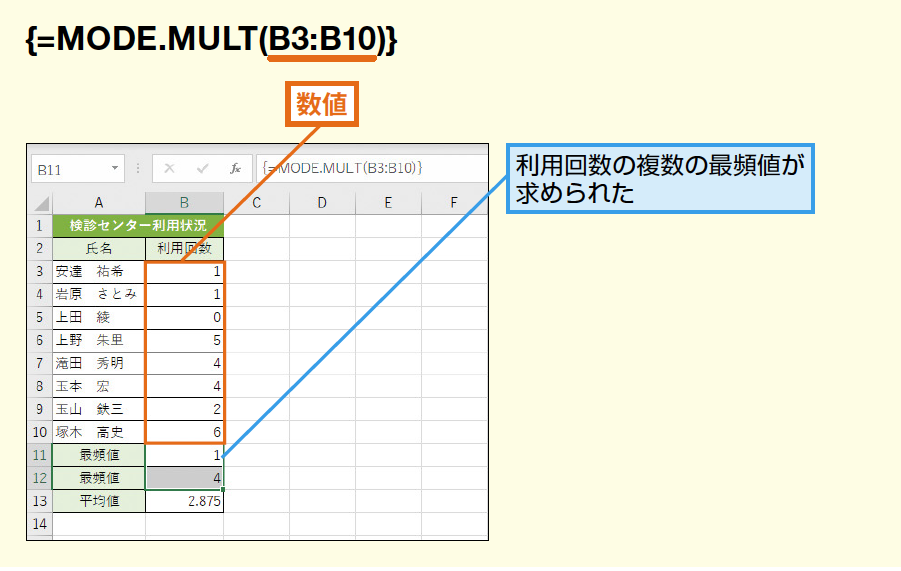Select cell B11 containing first 最頻値 result
The width and height of the screenshot is (901, 571).
[184, 455]
